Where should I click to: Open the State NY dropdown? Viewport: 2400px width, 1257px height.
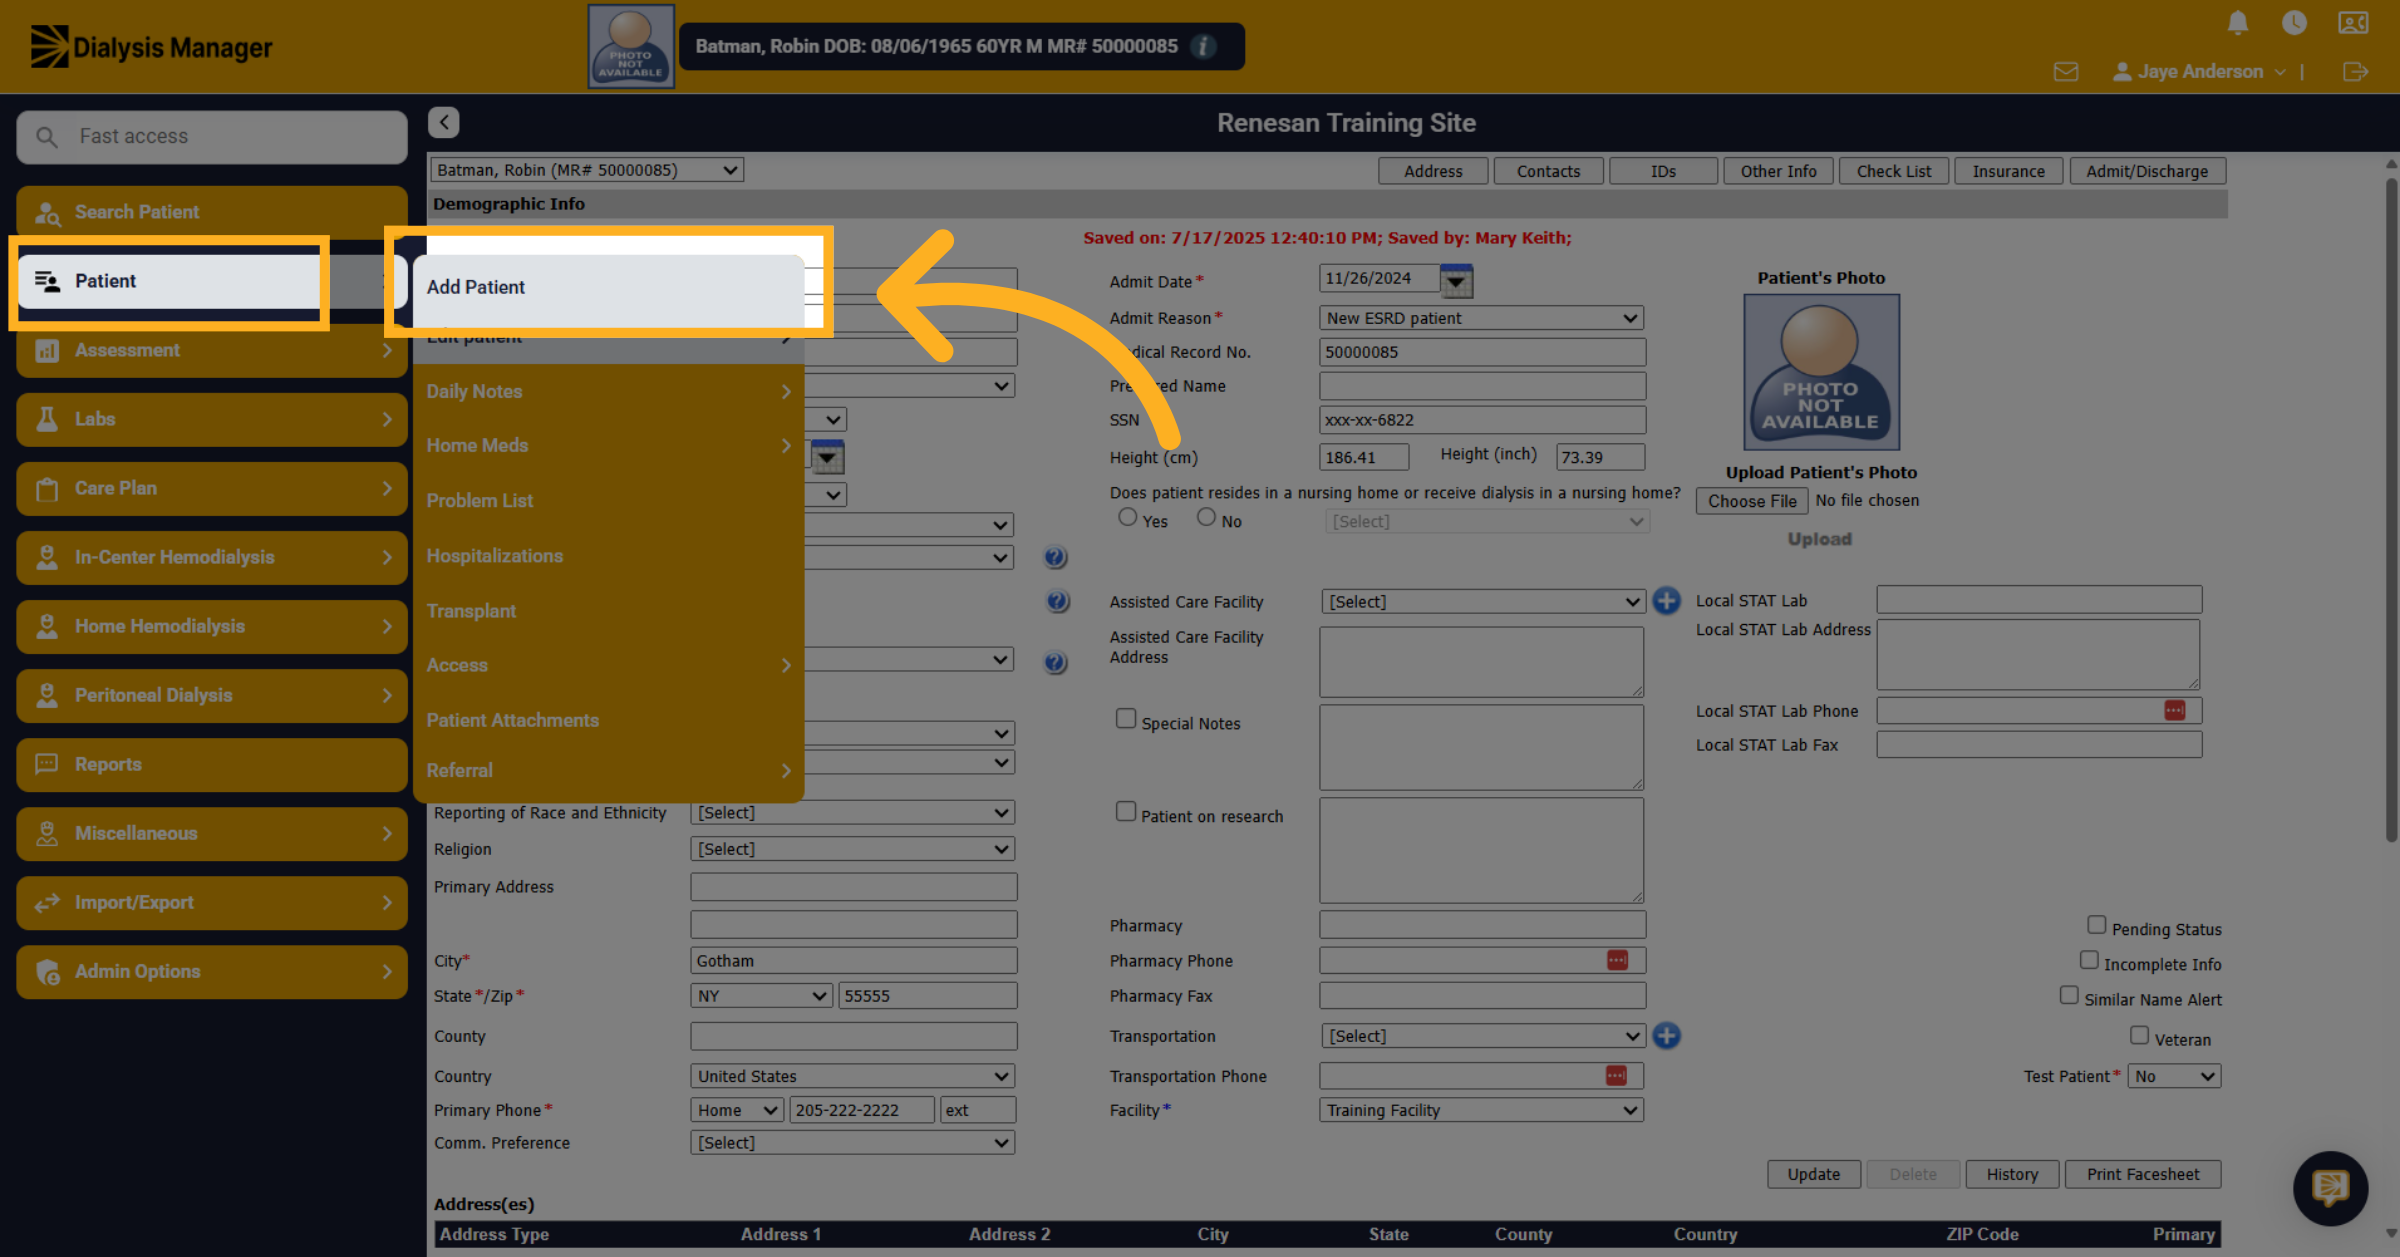click(761, 996)
